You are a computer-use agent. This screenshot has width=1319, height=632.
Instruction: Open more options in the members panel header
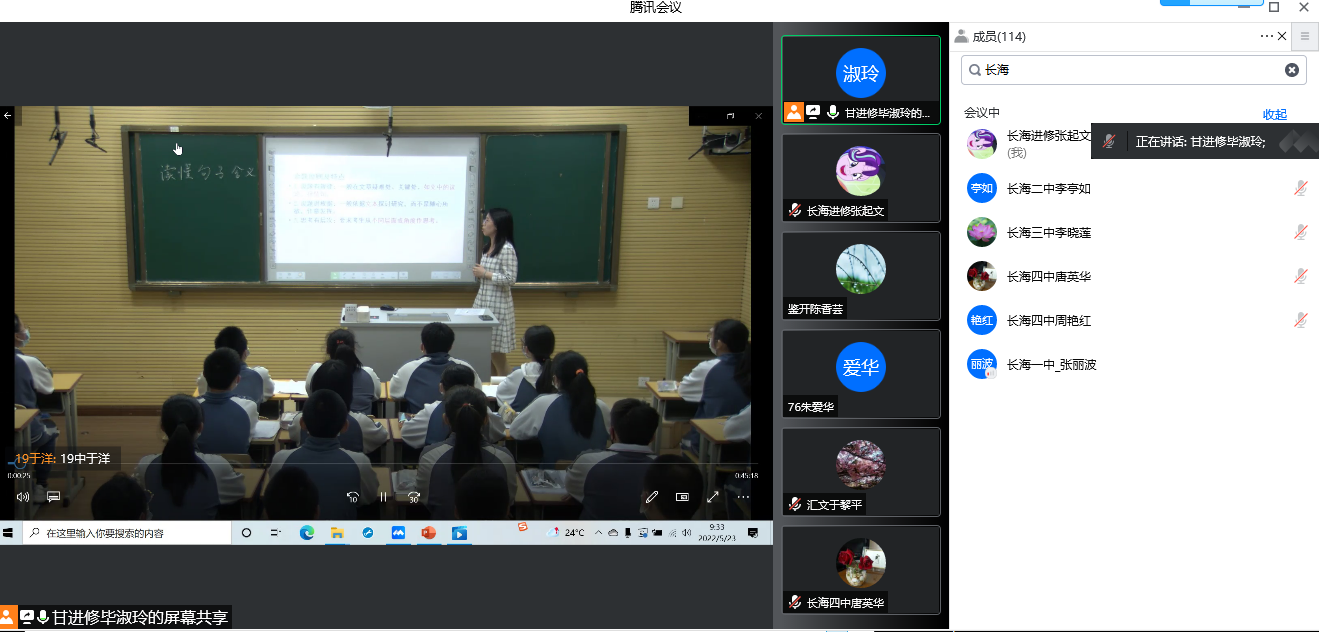pos(1267,36)
